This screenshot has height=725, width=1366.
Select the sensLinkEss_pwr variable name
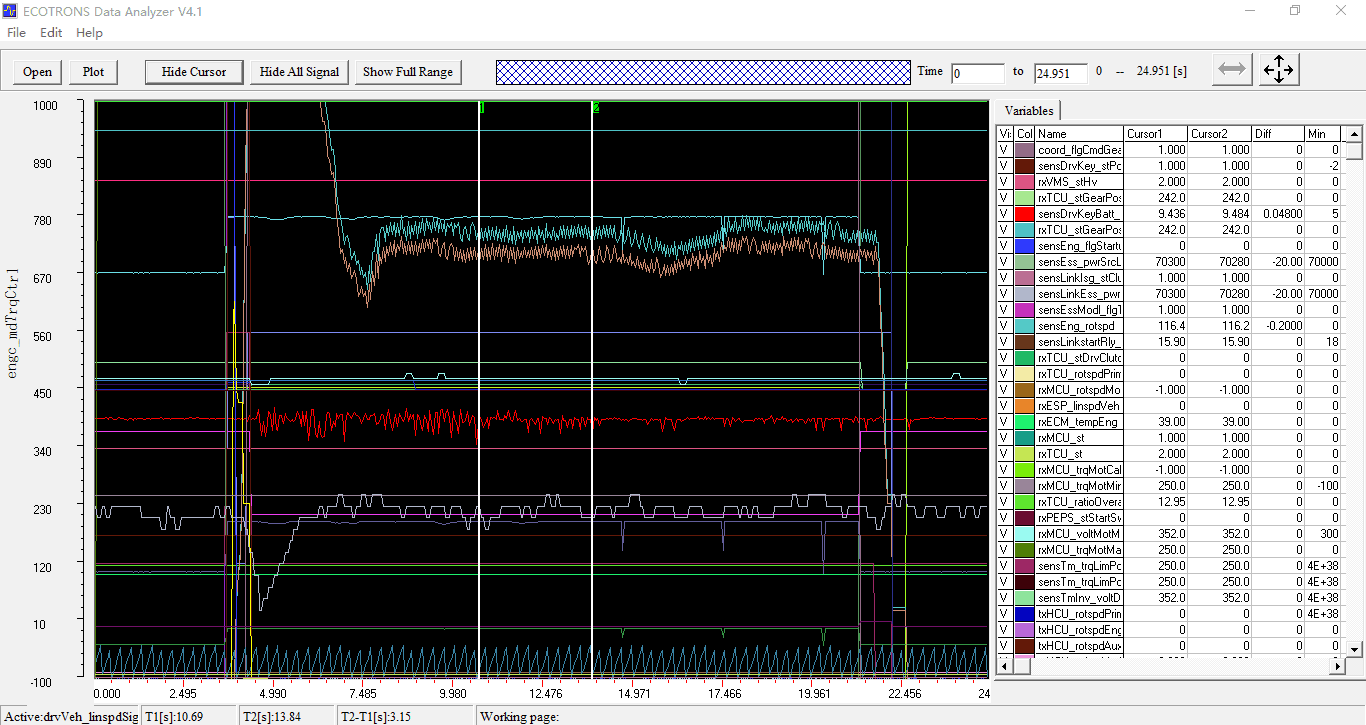1080,294
